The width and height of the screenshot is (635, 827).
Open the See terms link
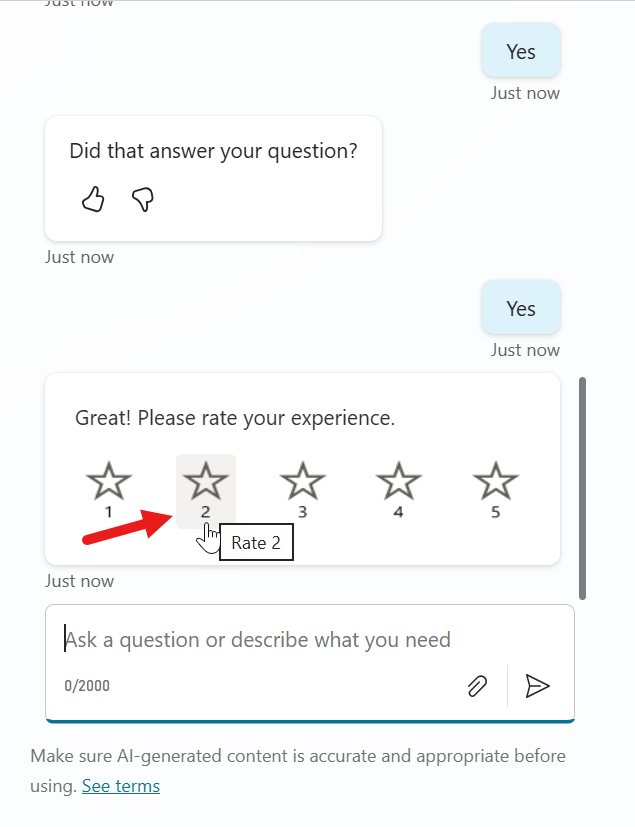[x=120, y=786]
